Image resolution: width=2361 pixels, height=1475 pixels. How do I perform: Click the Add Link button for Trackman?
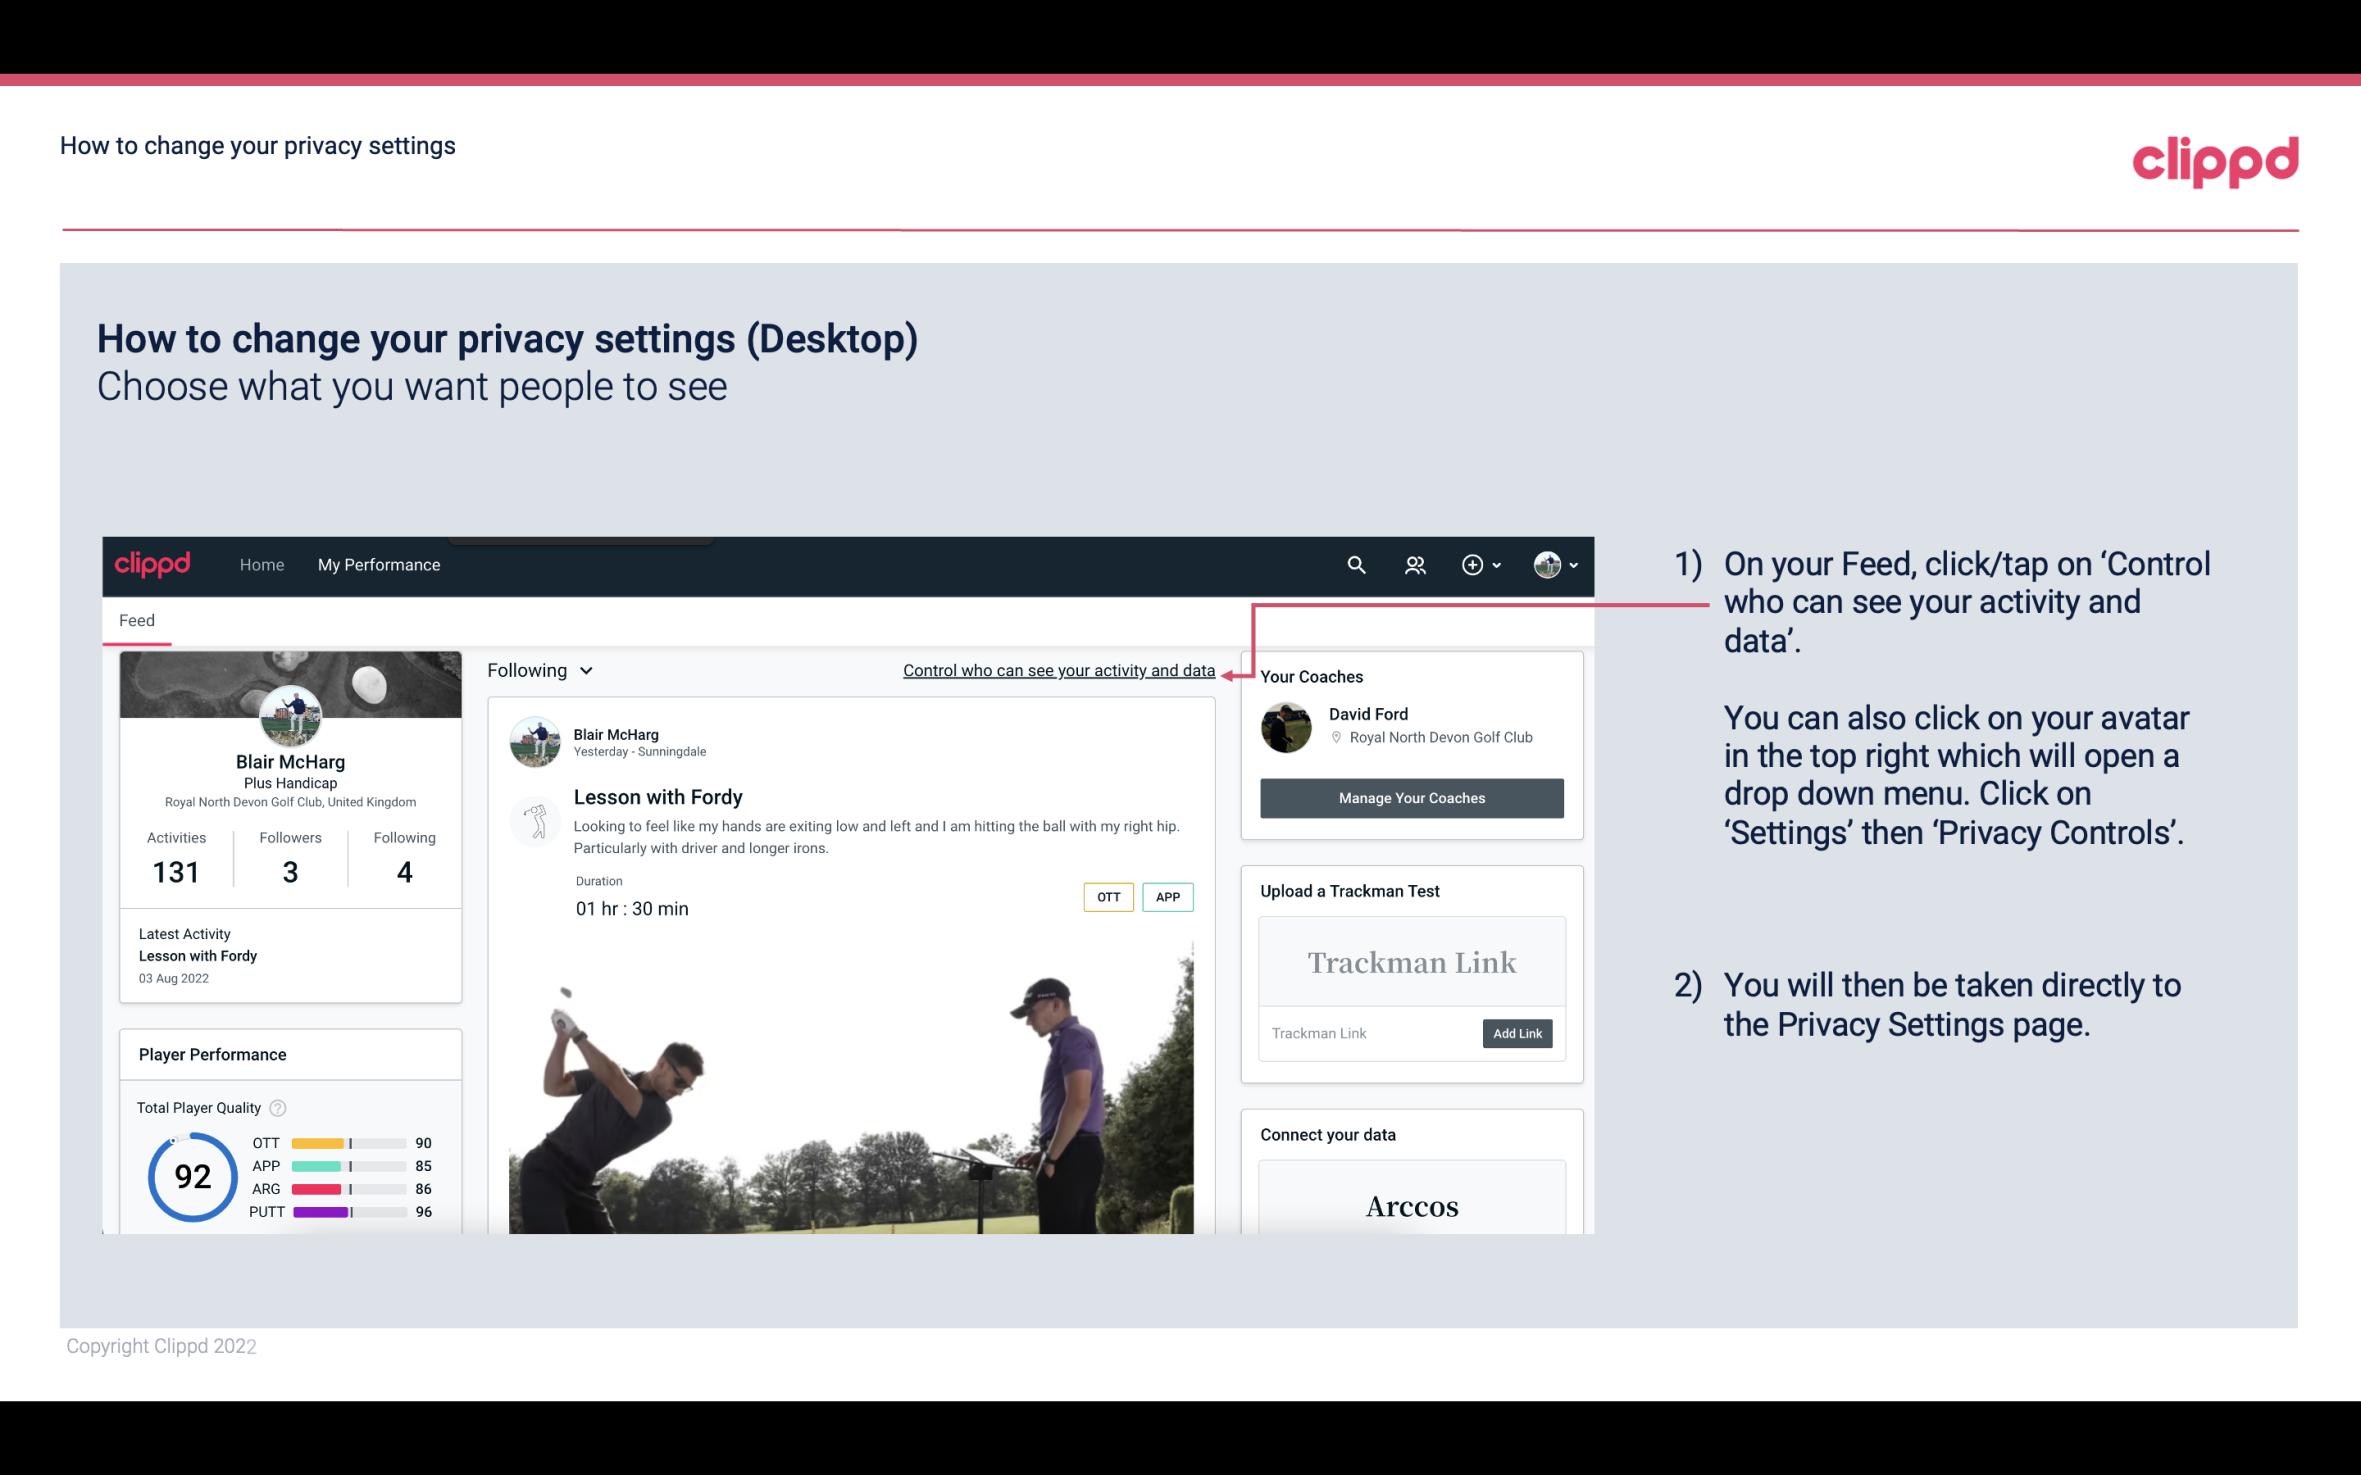click(x=1515, y=1033)
